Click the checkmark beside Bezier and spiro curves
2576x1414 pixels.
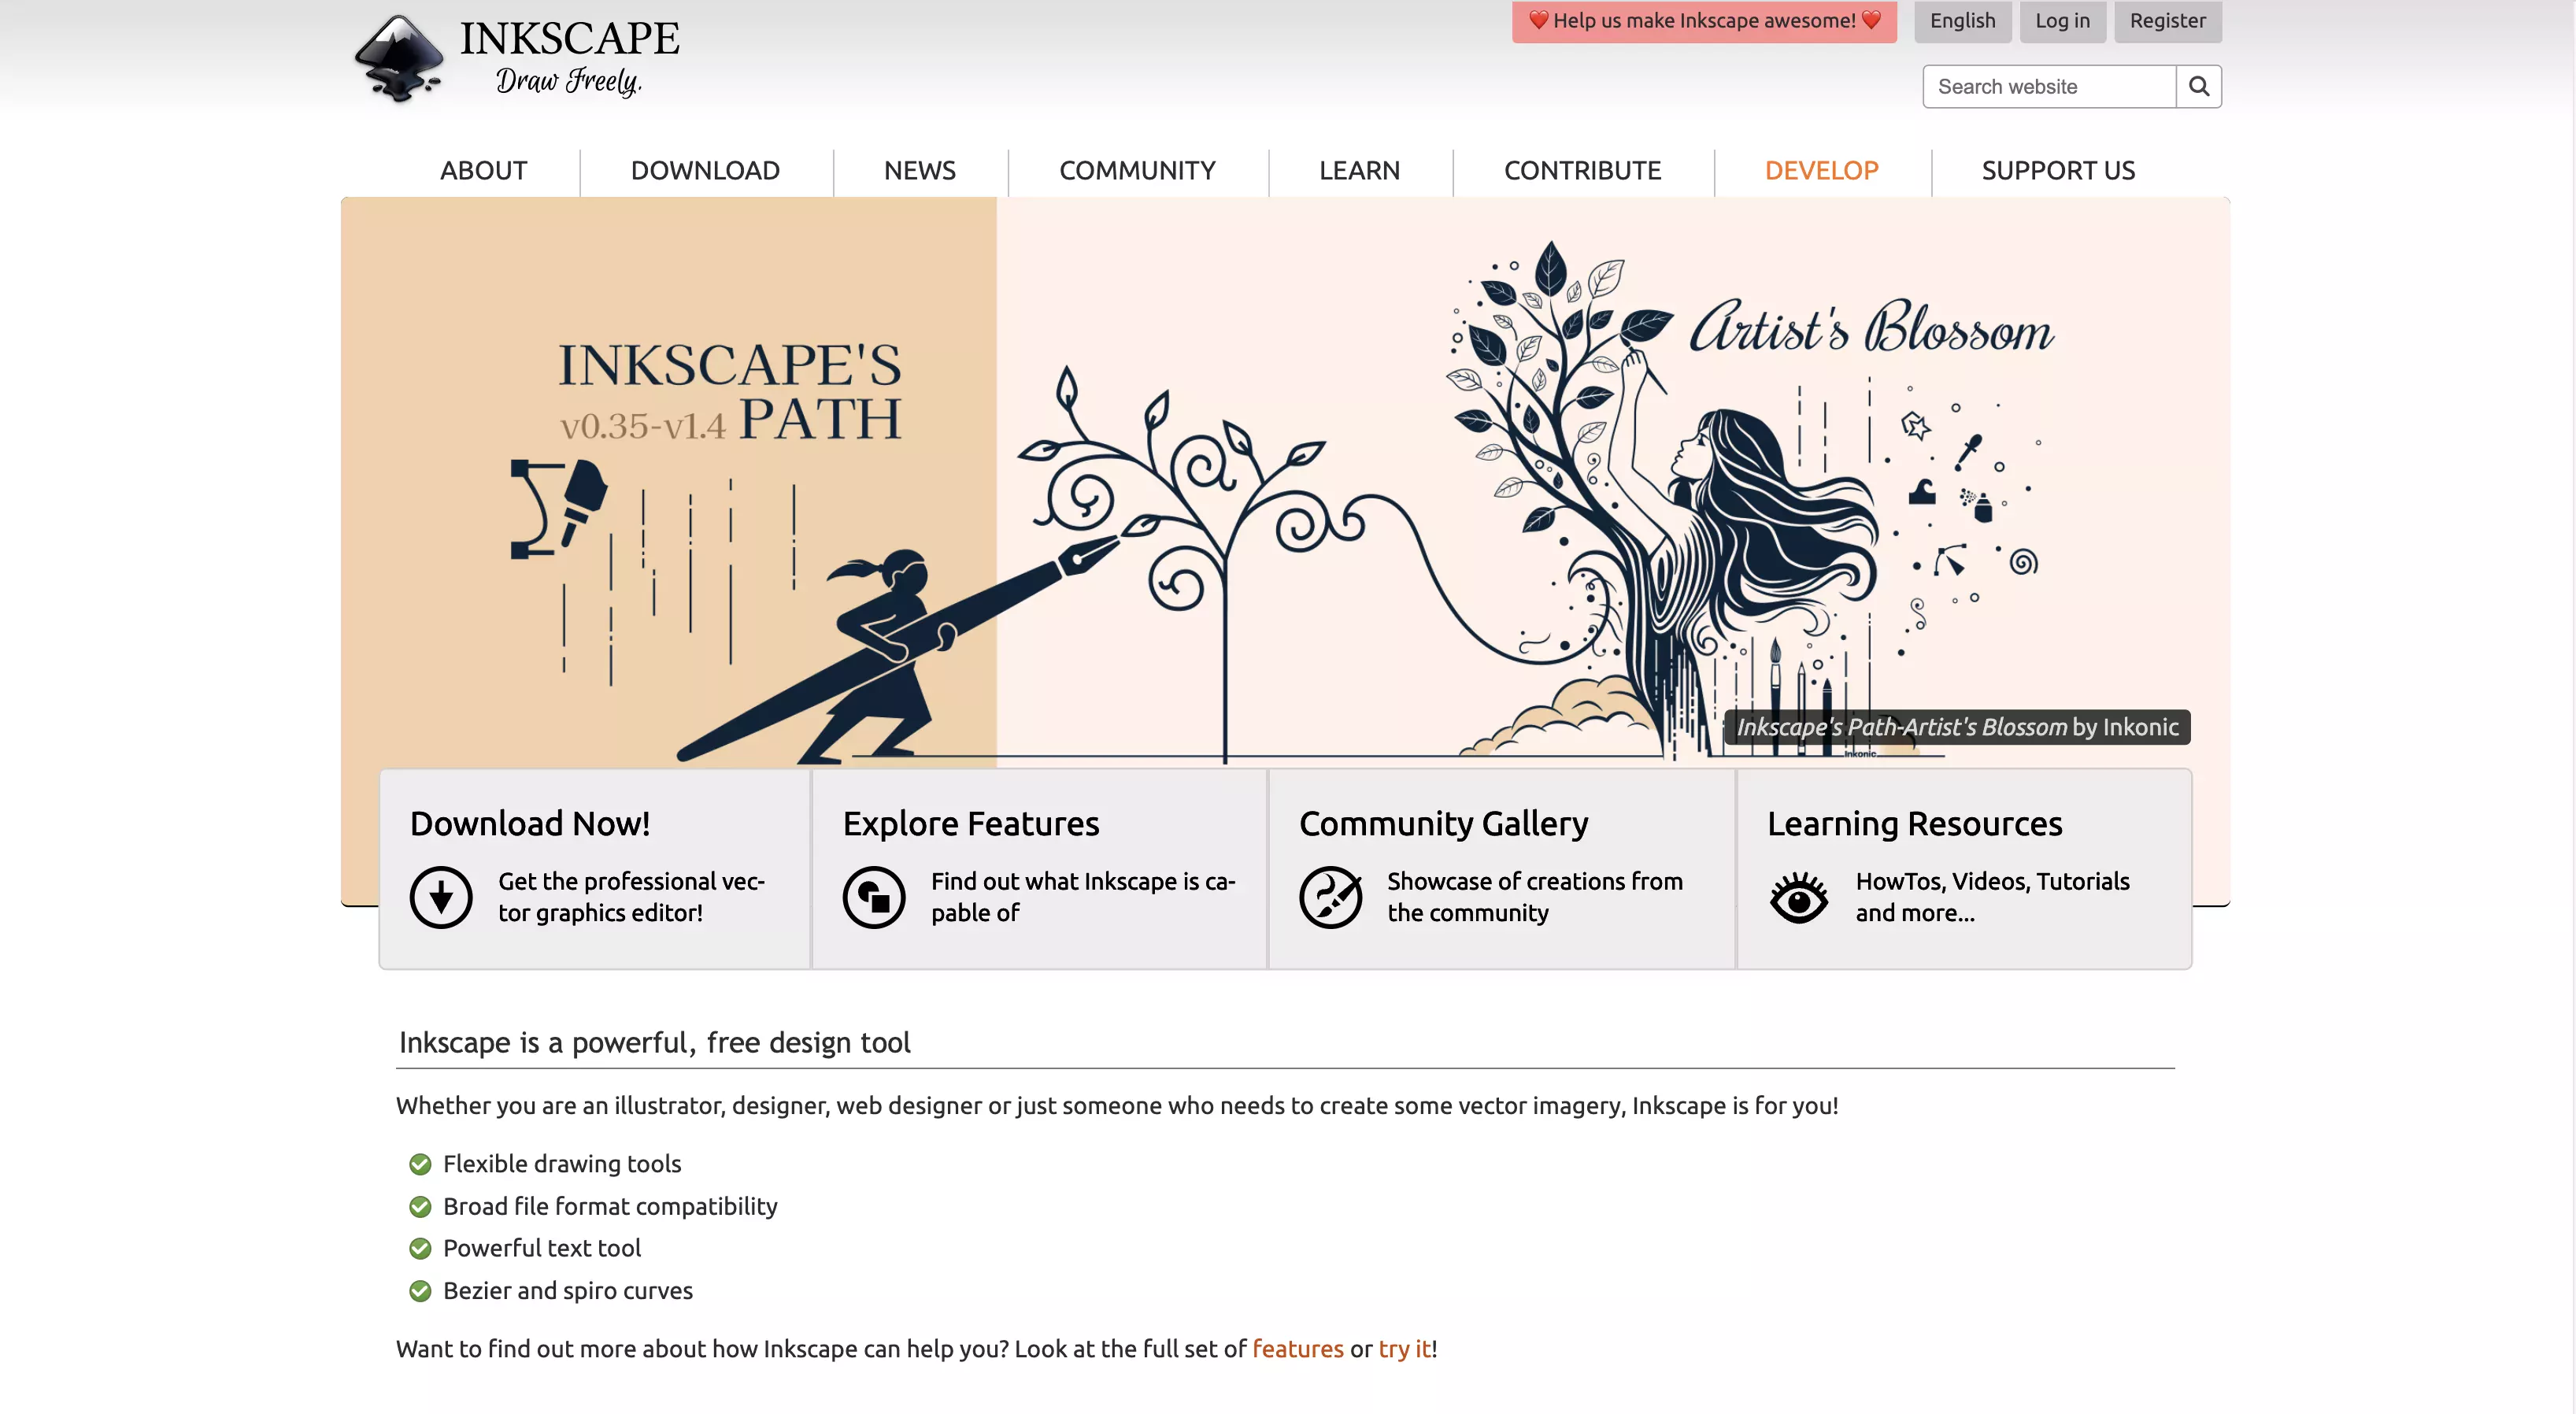419,1290
